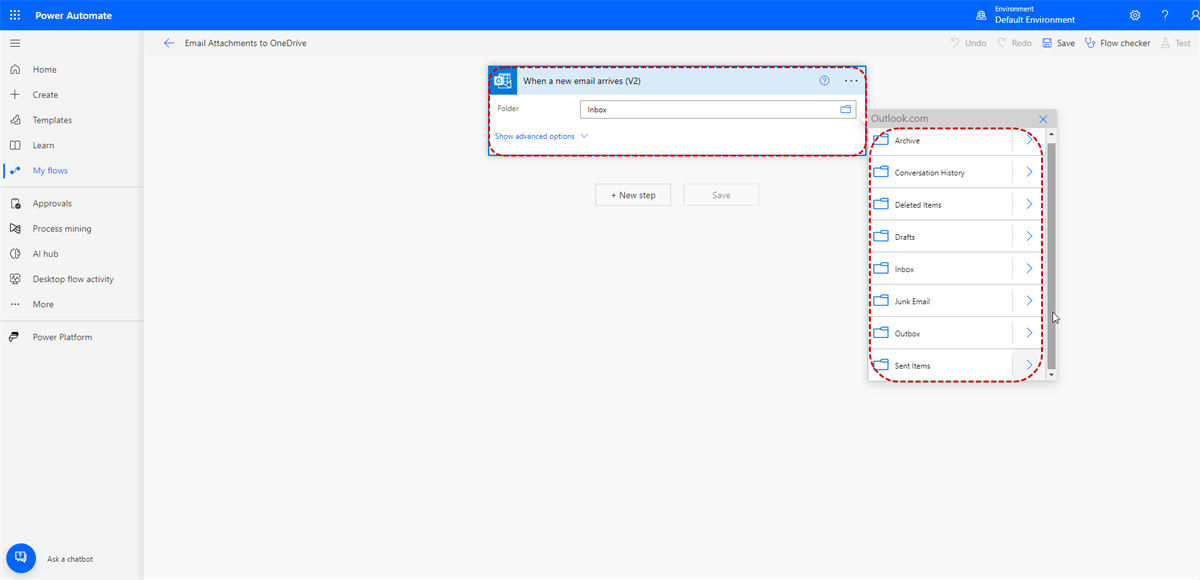This screenshot has height=580, width=1200.
Task: Click Undo in the top toolbar
Action: 968,43
